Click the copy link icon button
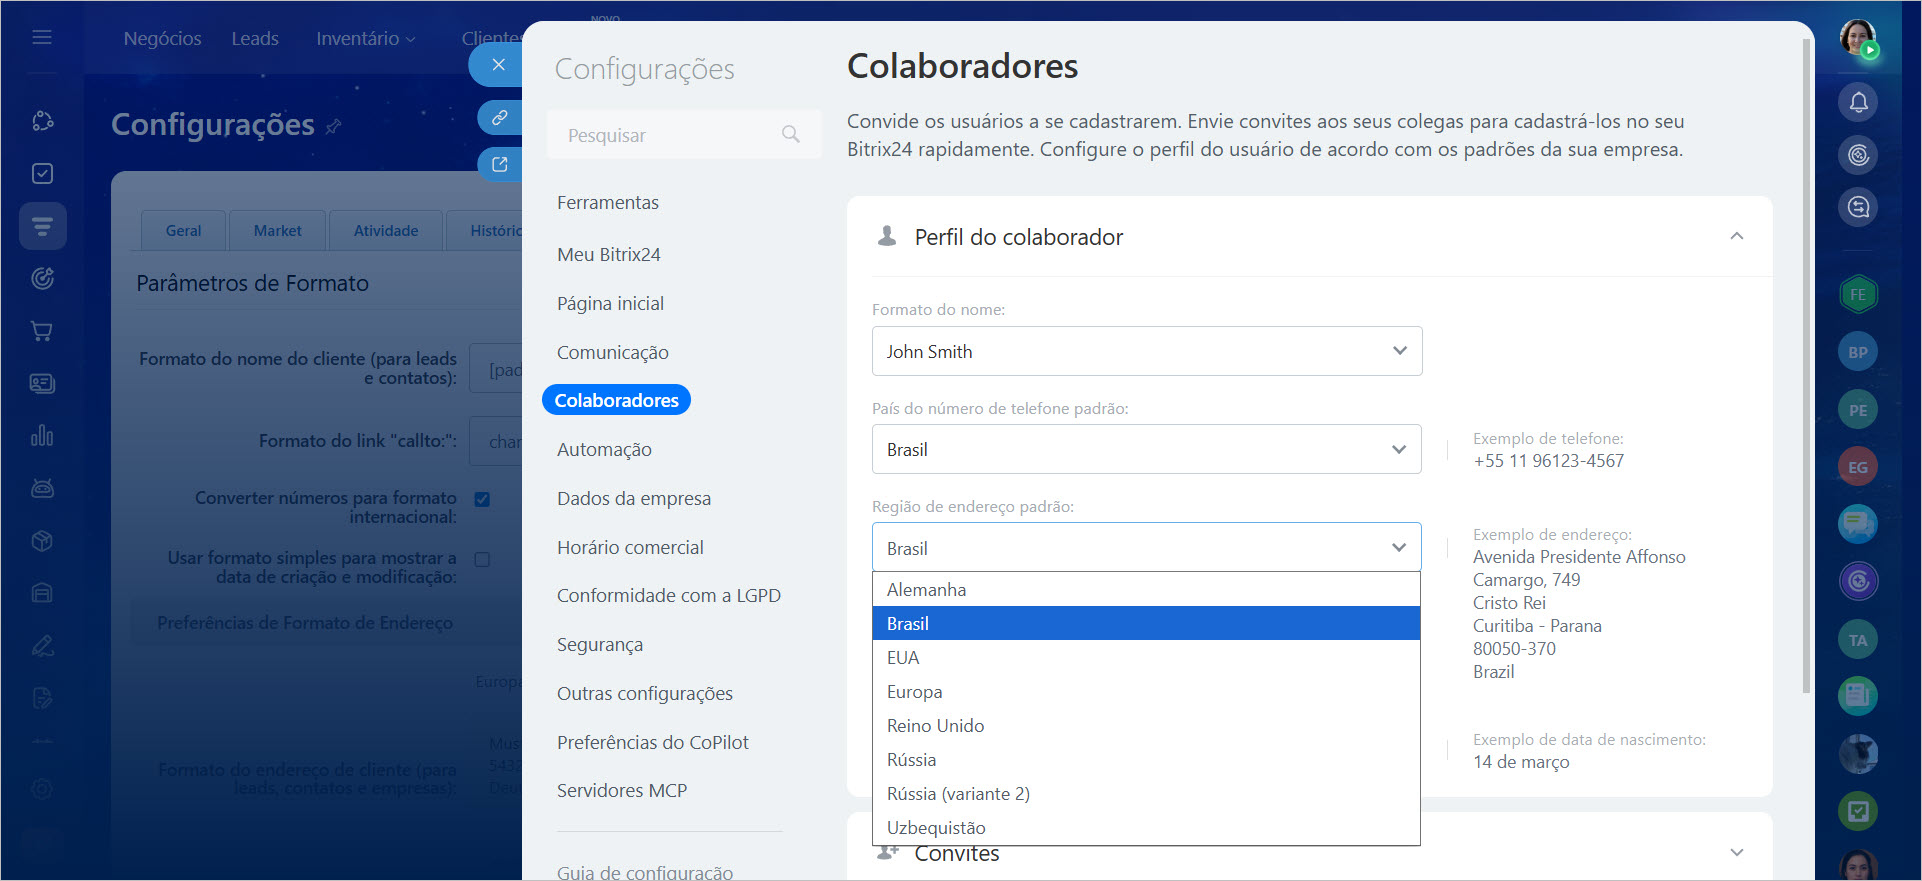 pyautogui.click(x=499, y=117)
